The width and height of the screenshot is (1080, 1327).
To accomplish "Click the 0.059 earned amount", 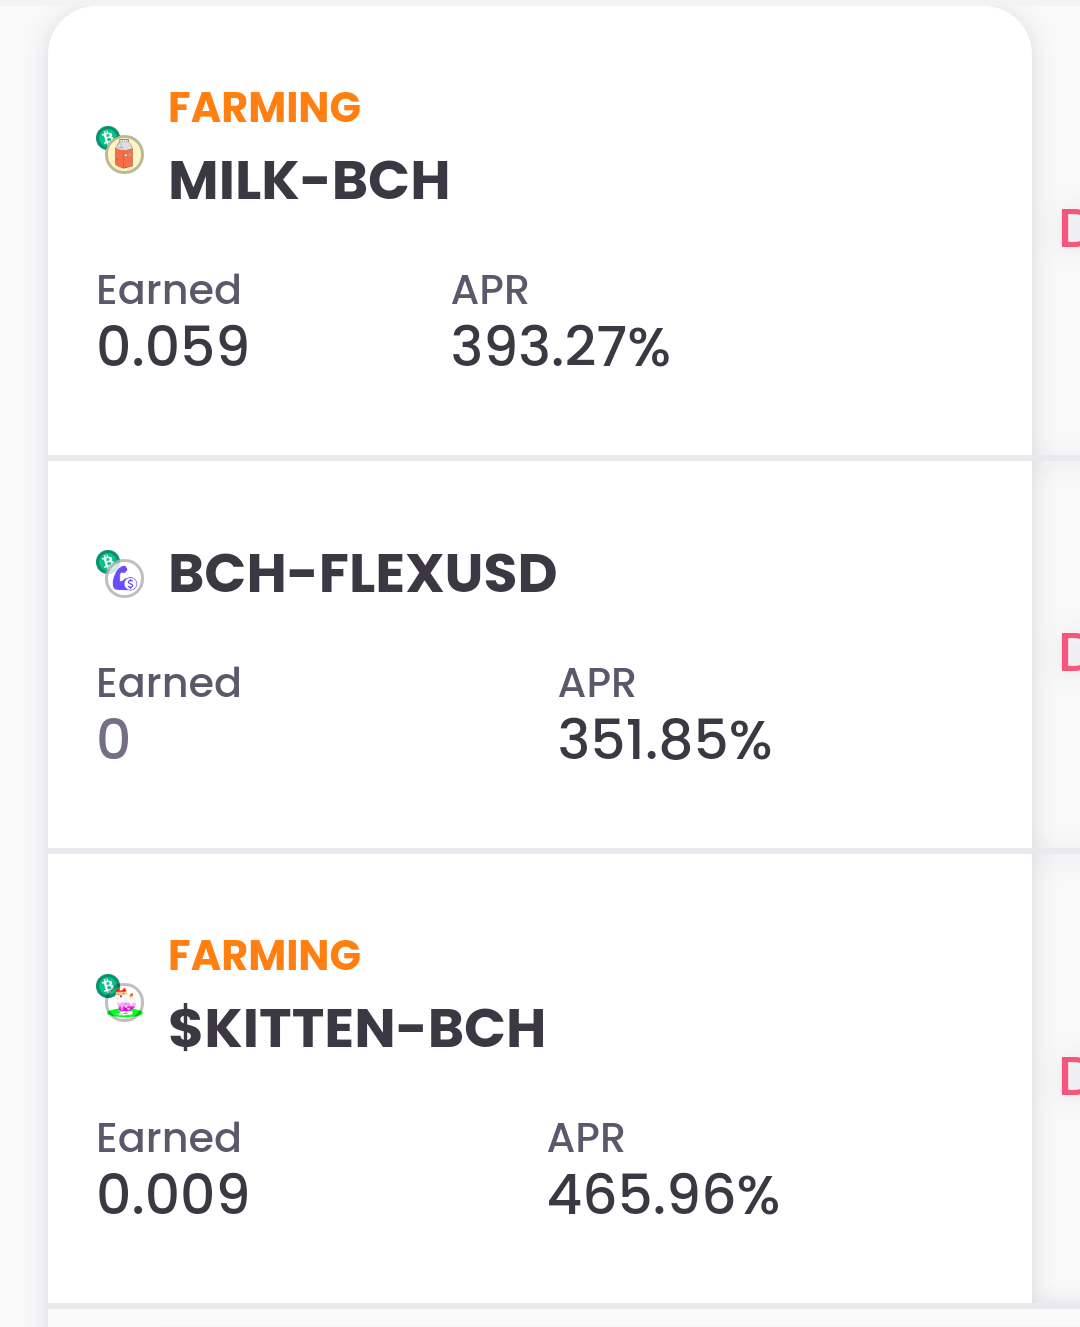I will [173, 347].
